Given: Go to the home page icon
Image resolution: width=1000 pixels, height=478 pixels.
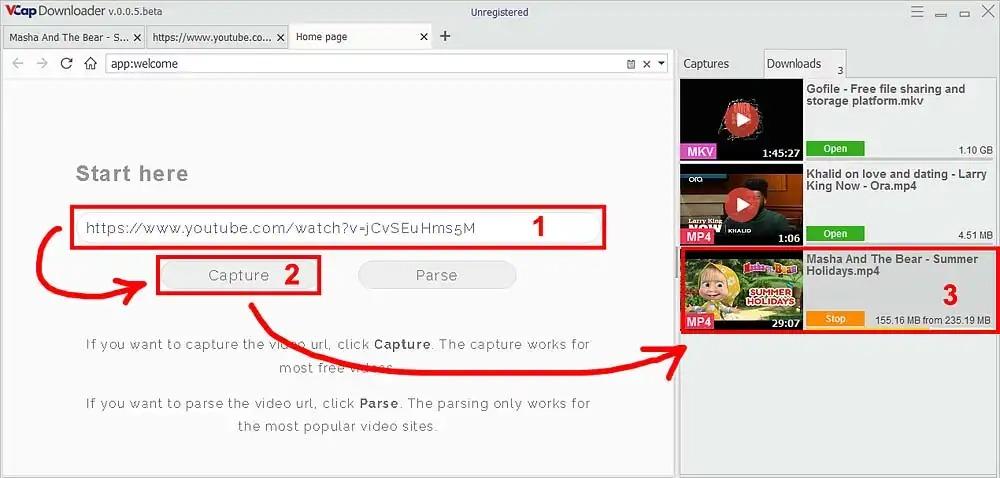Looking at the screenshot, I should point(90,63).
